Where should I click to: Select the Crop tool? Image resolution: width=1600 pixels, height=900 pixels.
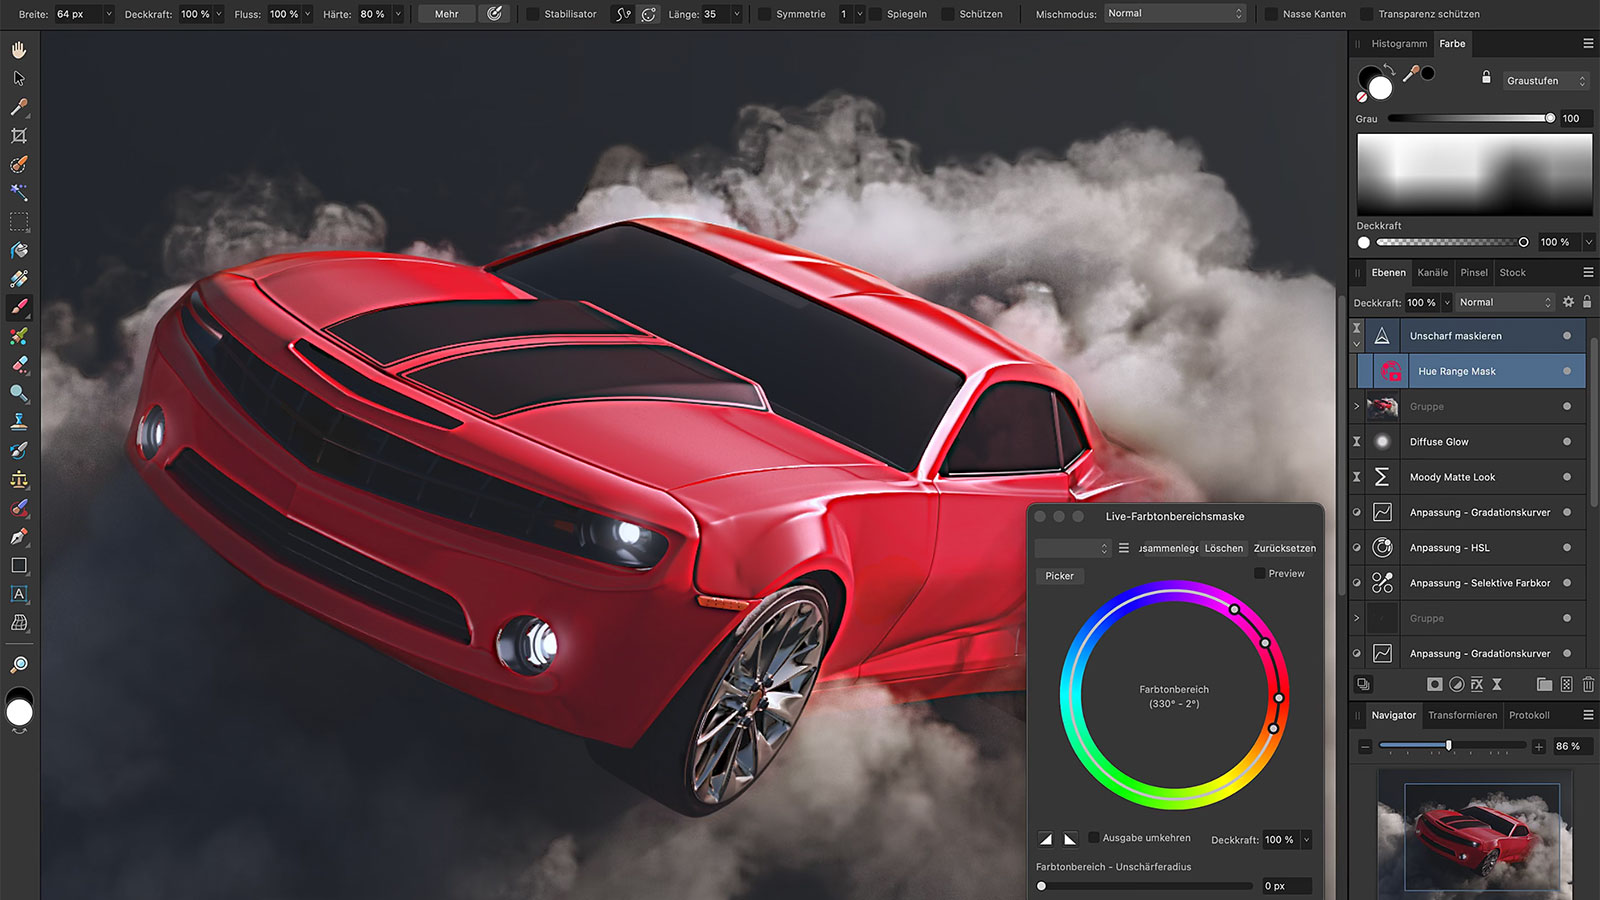19,135
